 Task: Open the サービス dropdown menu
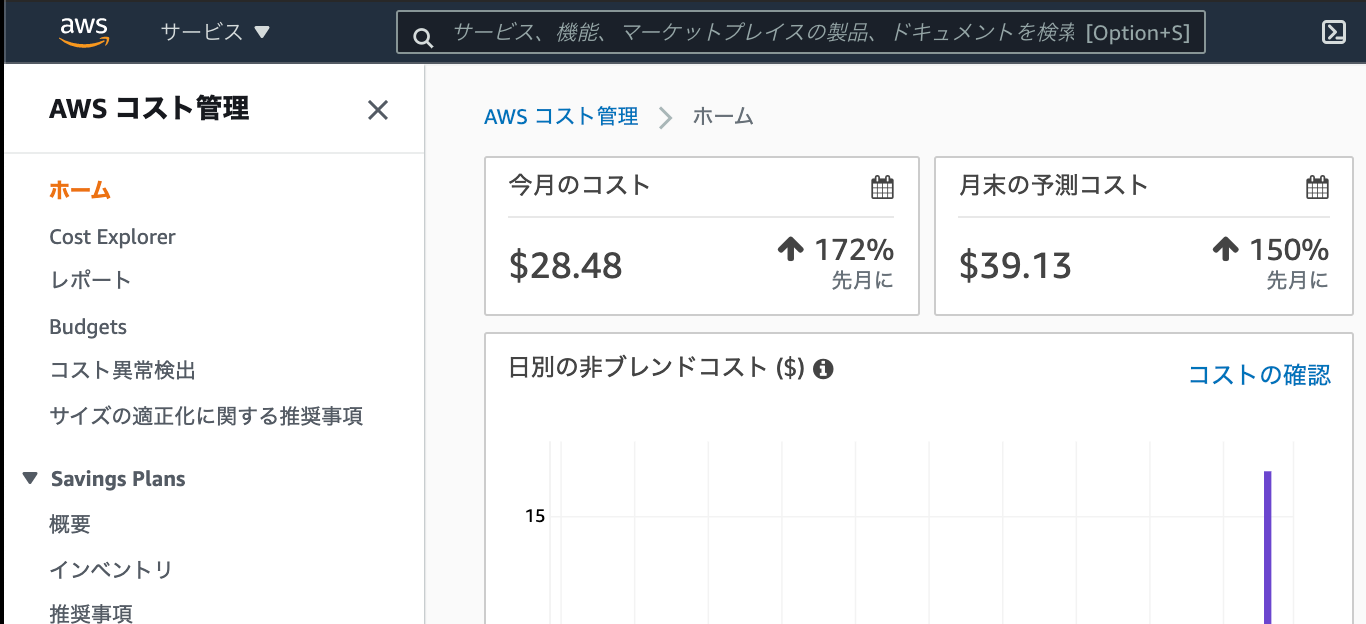[x=215, y=32]
